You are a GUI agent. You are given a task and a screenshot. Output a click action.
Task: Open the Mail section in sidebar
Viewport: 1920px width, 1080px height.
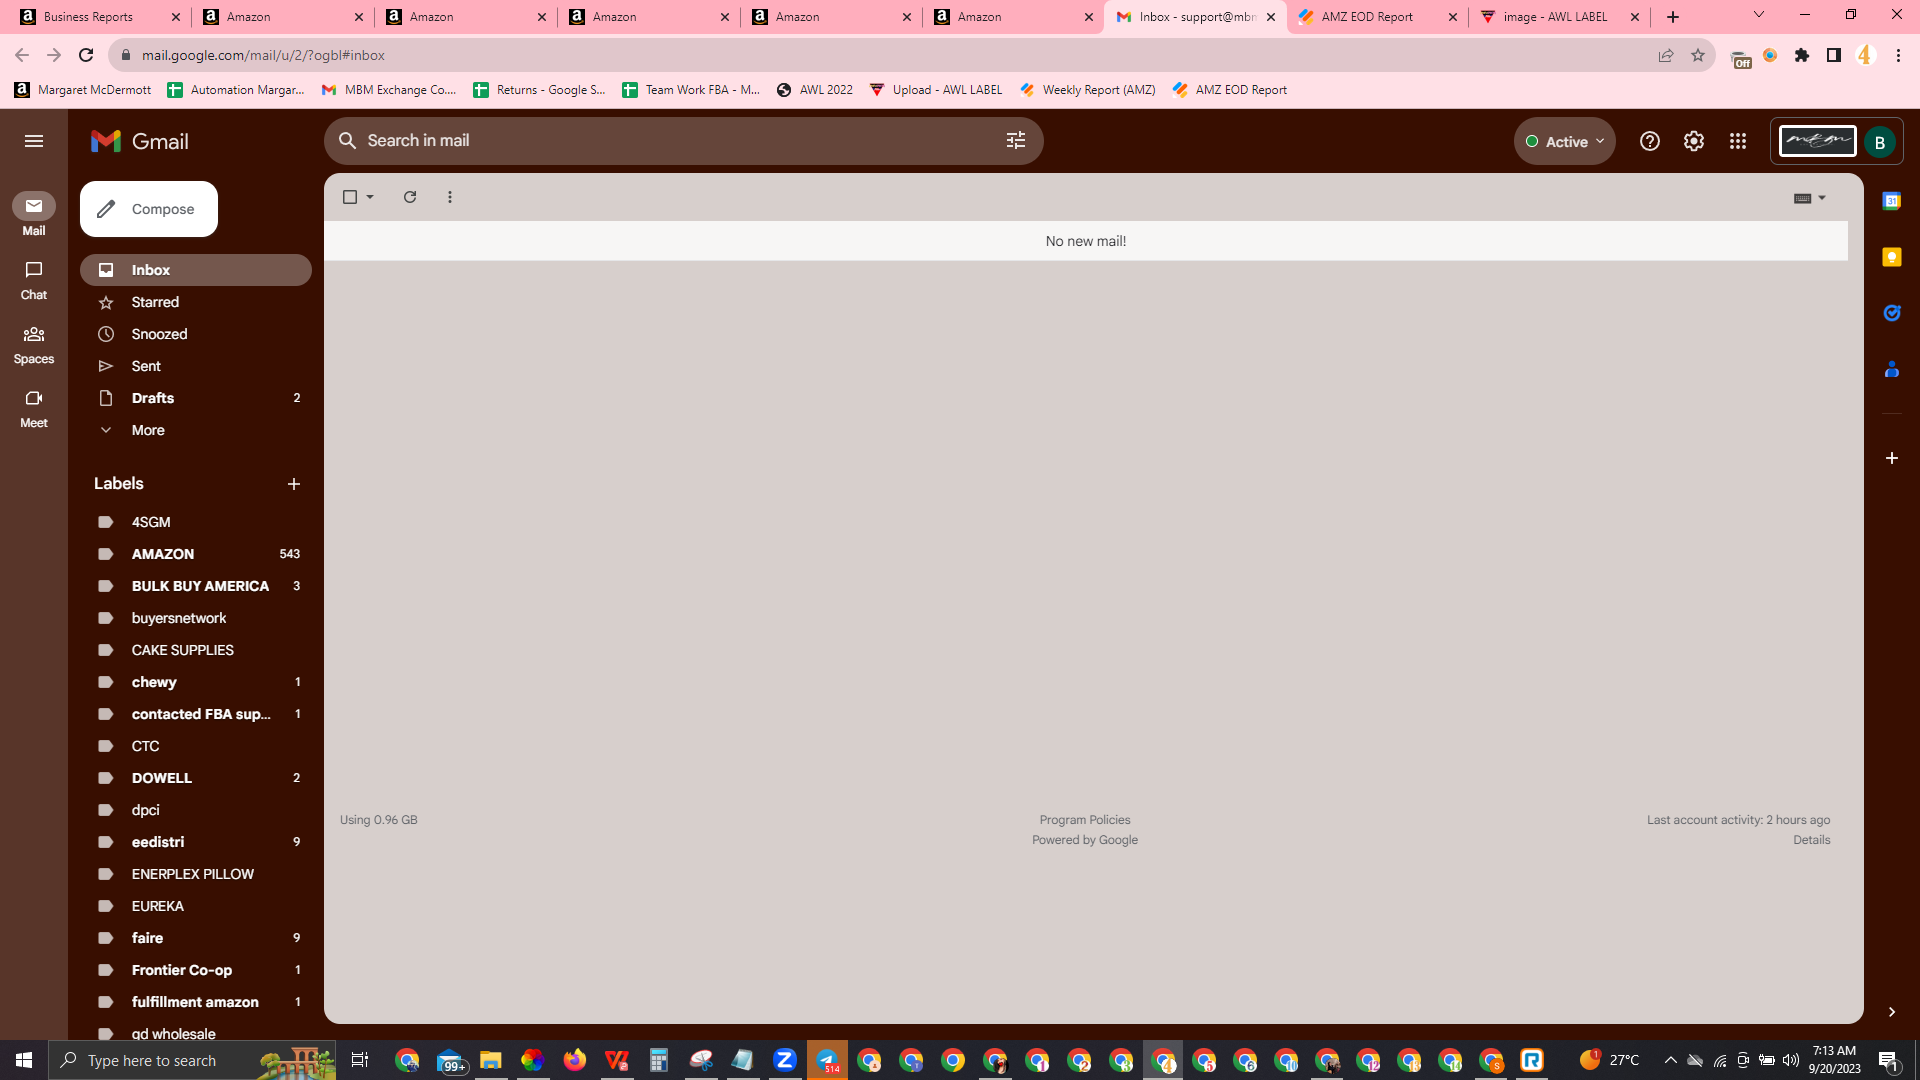[34, 215]
